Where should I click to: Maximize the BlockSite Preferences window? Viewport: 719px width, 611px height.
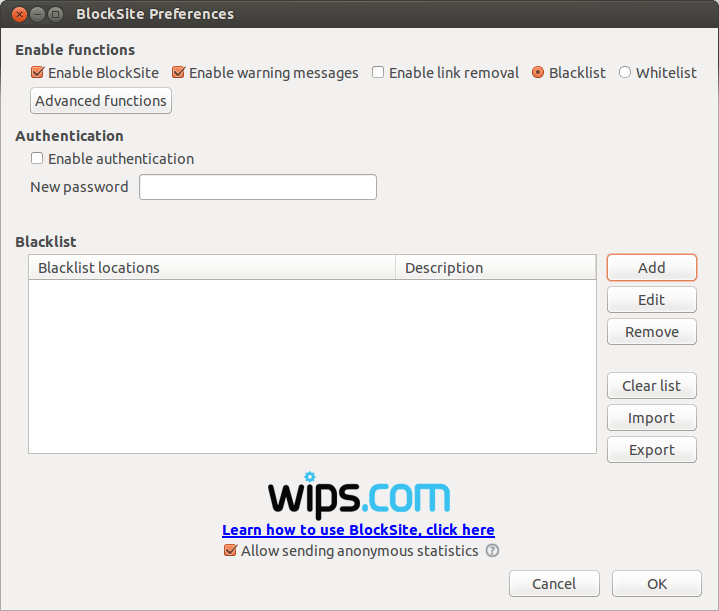pos(55,15)
